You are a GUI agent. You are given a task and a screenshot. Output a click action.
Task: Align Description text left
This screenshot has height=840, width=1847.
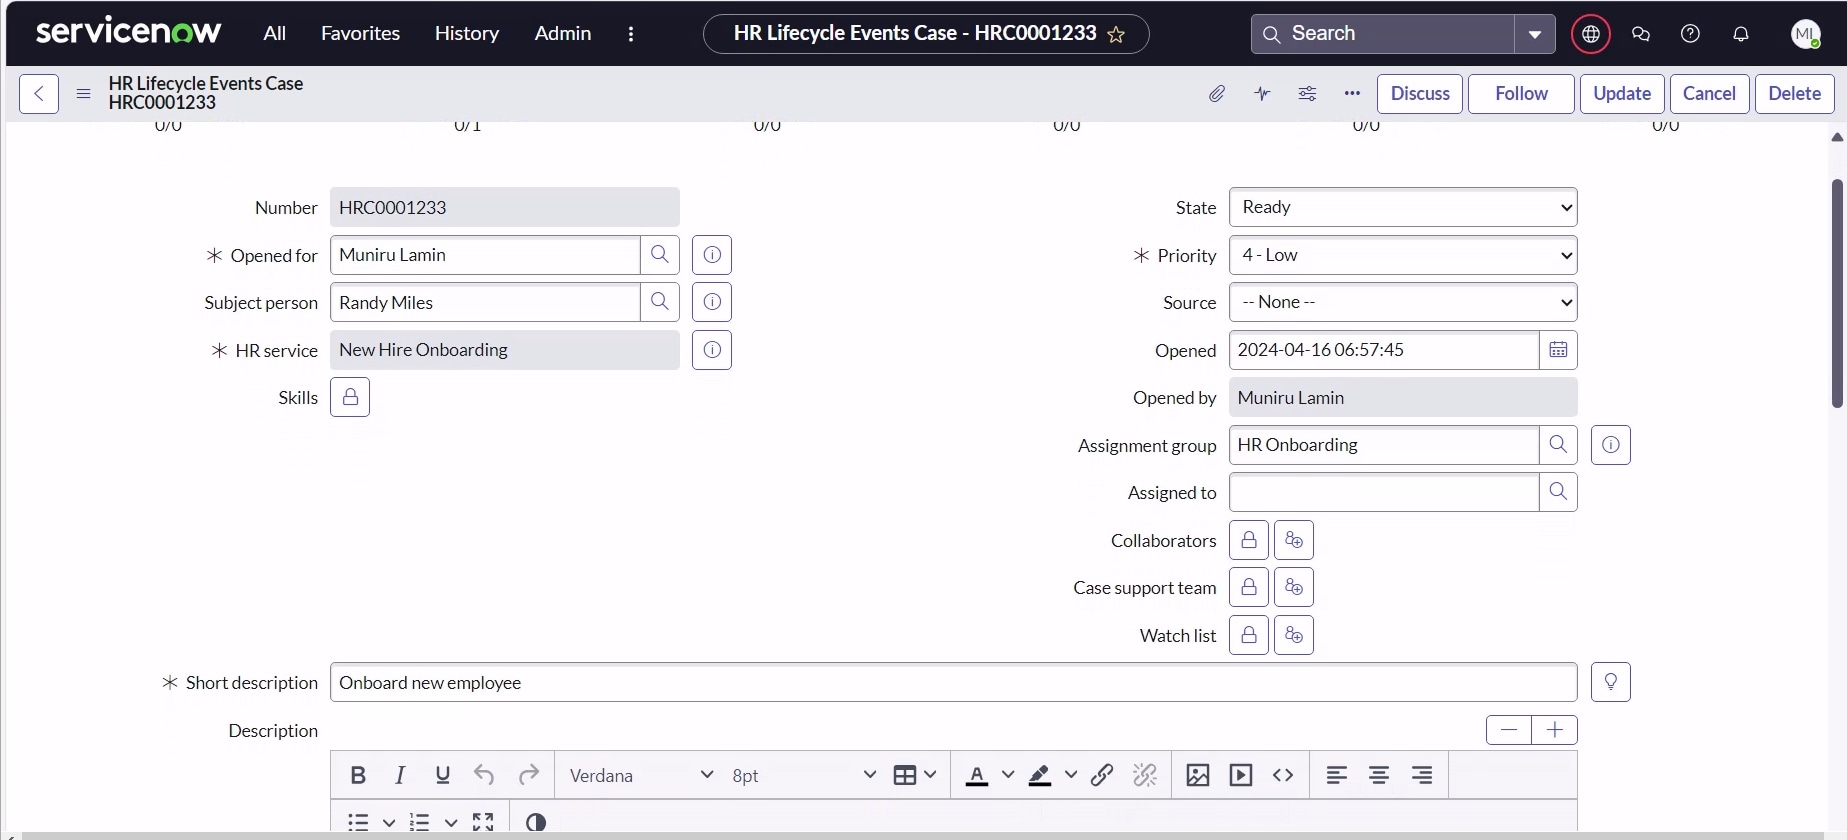coord(1336,775)
